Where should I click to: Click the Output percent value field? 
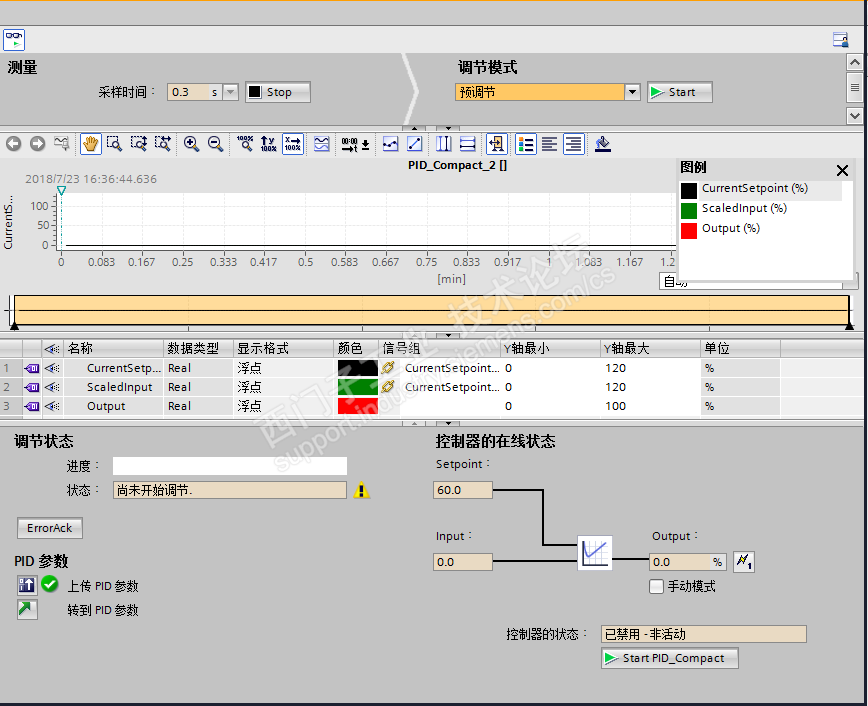coord(687,562)
